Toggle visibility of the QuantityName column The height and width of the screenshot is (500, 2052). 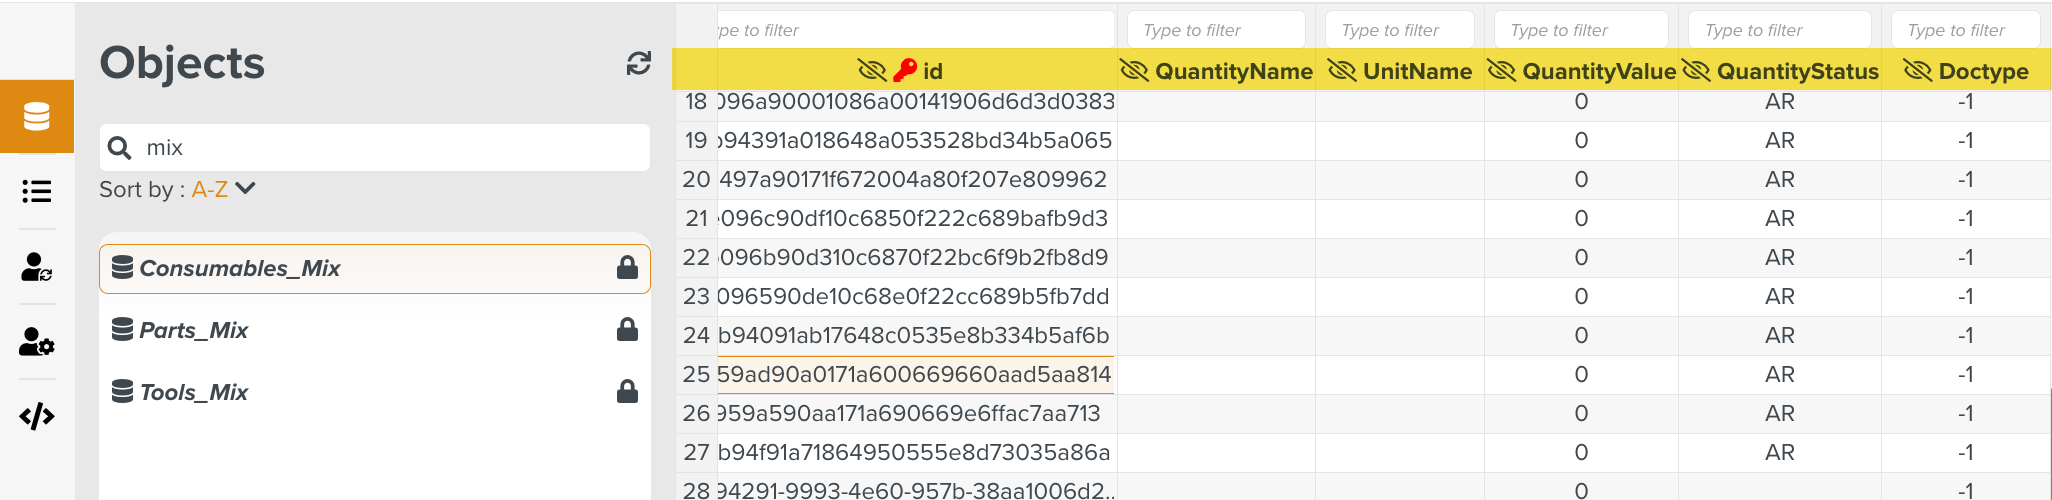tap(1134, 71)
